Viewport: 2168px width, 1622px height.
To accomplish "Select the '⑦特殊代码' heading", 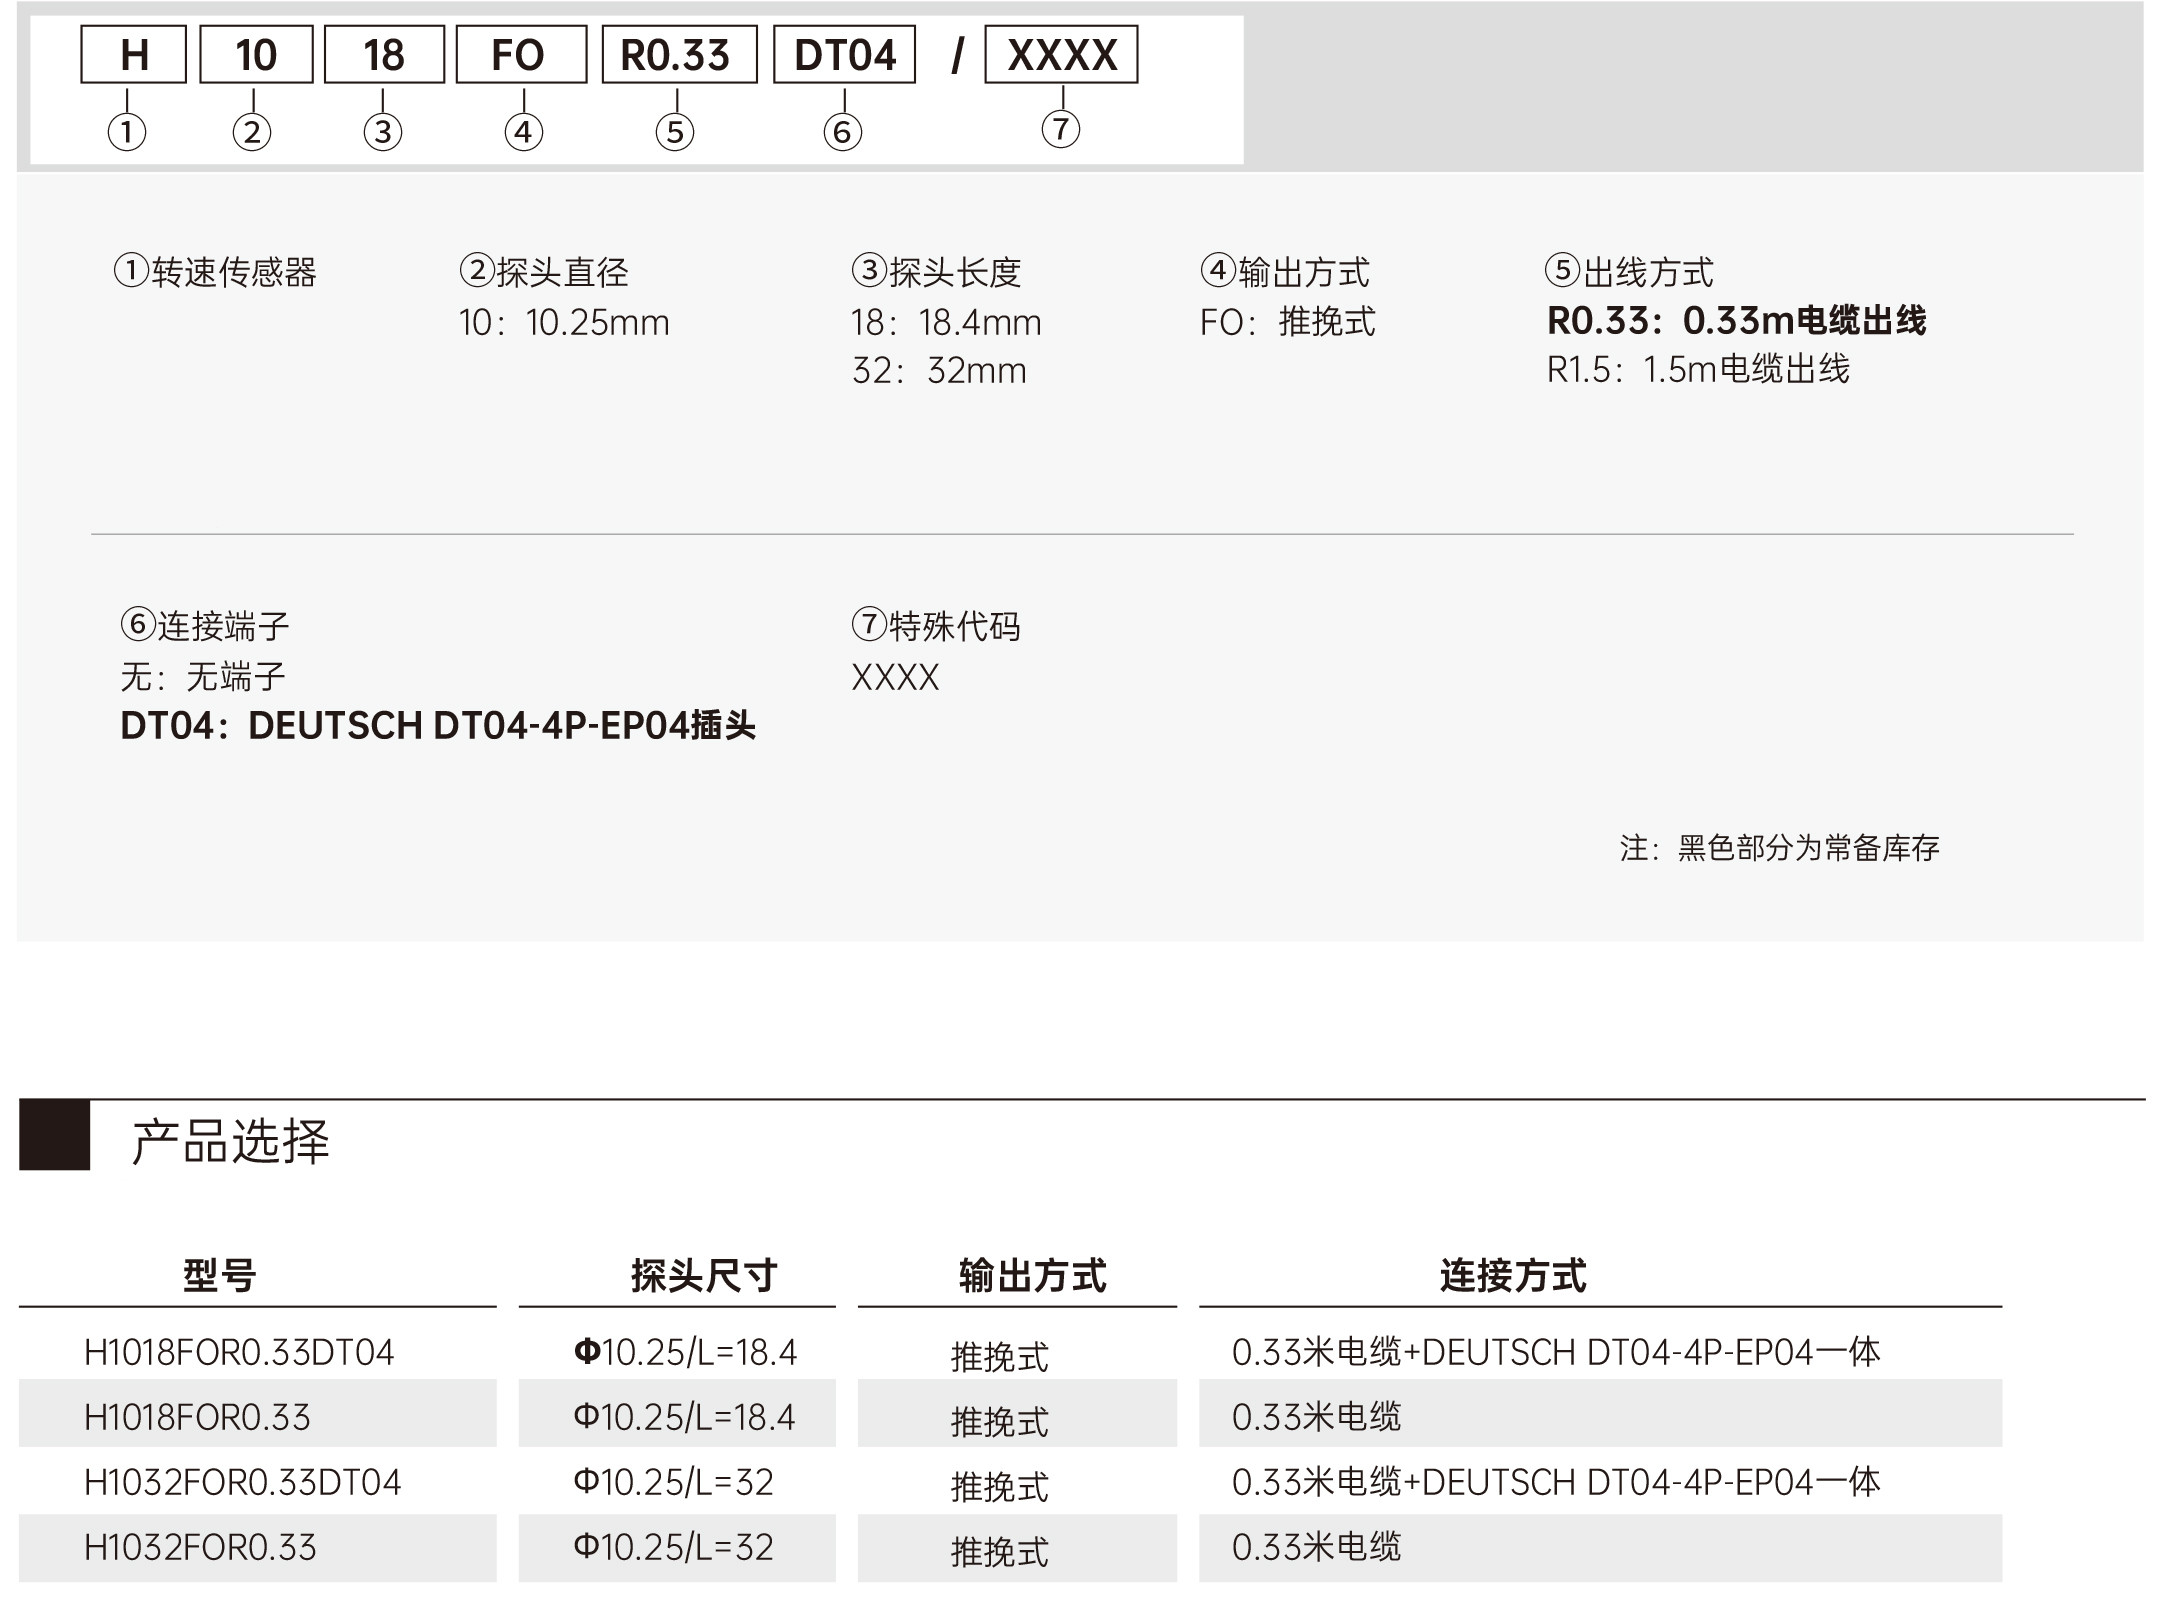I will point(936,626).
